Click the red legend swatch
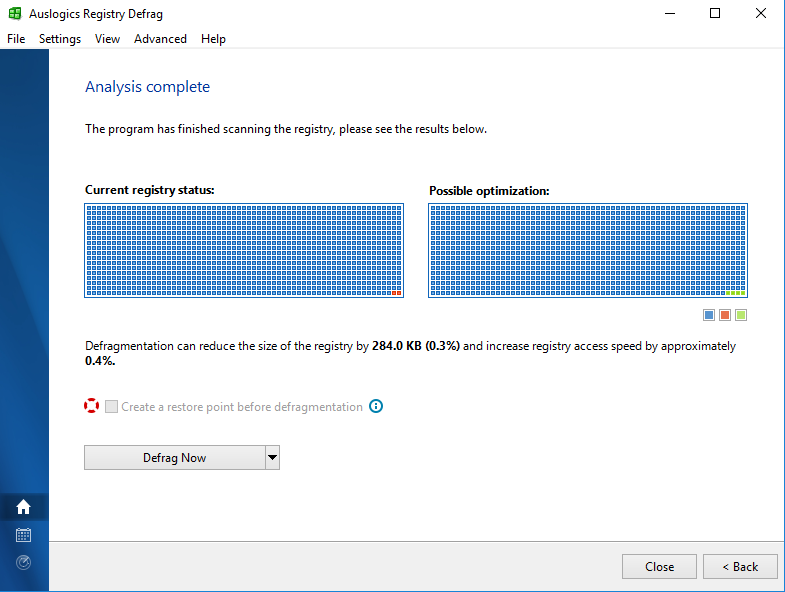The height and width of the screenshot is (592, 785). [x=725, y=315]
